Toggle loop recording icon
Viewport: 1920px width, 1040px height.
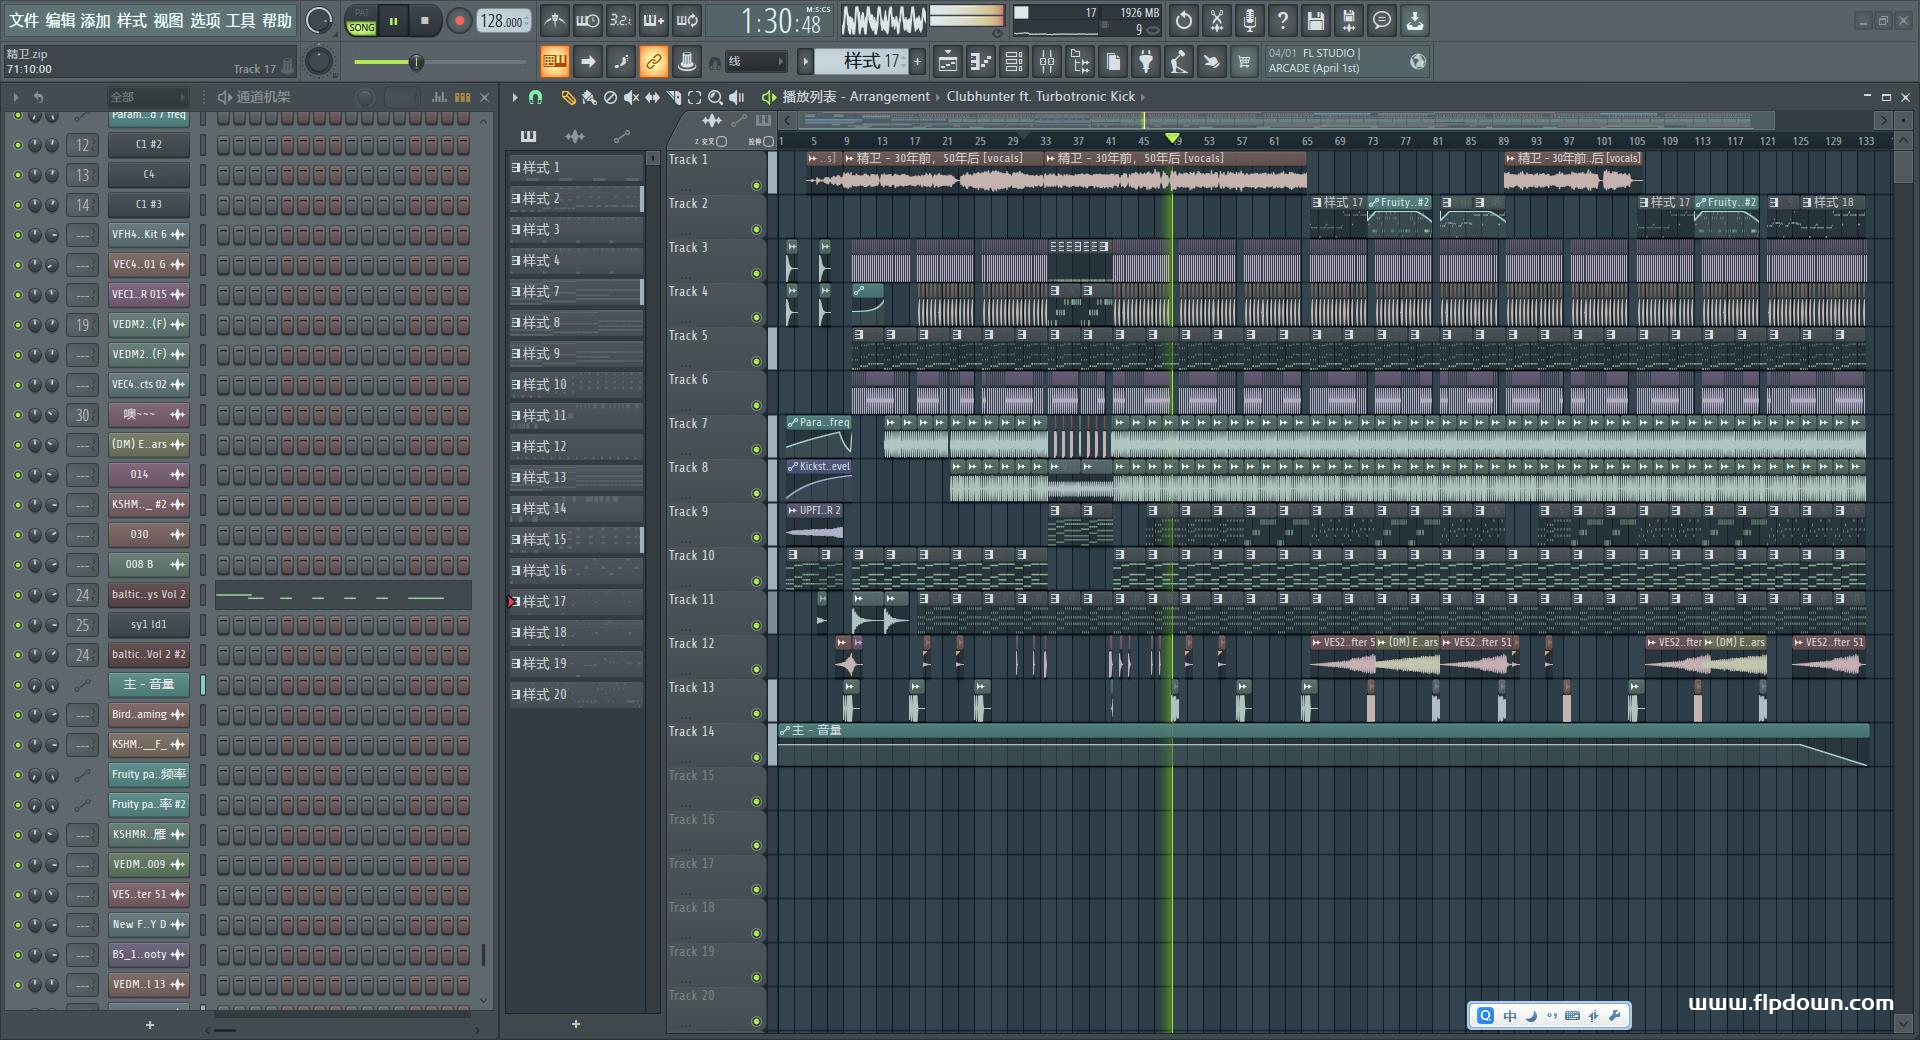coord(687,20)
